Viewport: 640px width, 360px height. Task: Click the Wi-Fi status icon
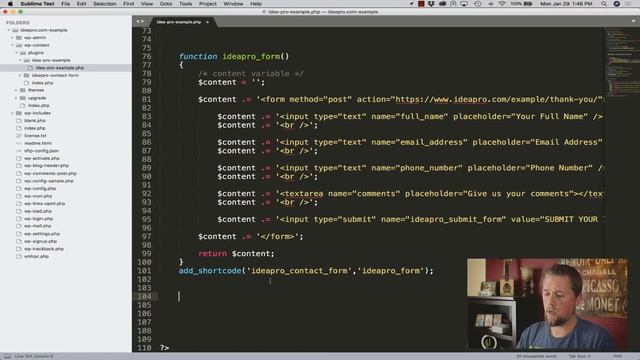coord(502,4)
